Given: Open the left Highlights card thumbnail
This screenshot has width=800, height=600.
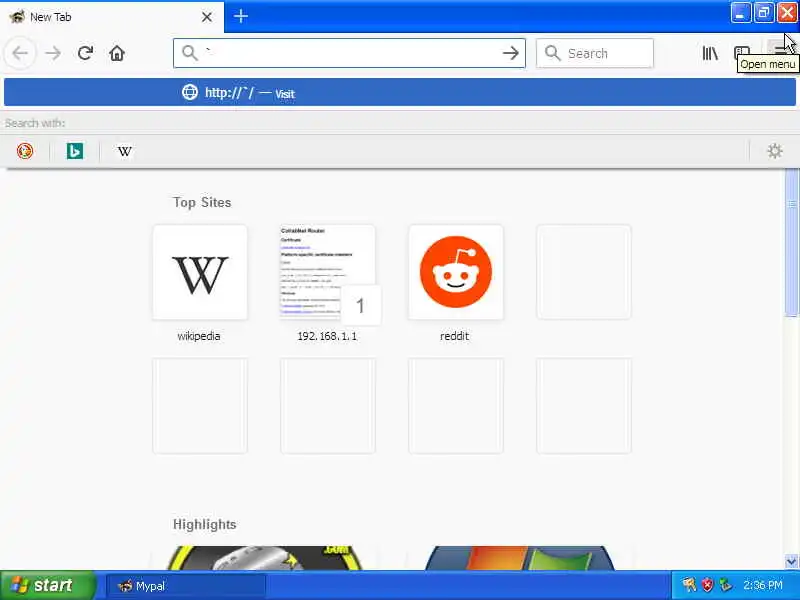Looking at the screenshot, I should [x=264, y=557].
